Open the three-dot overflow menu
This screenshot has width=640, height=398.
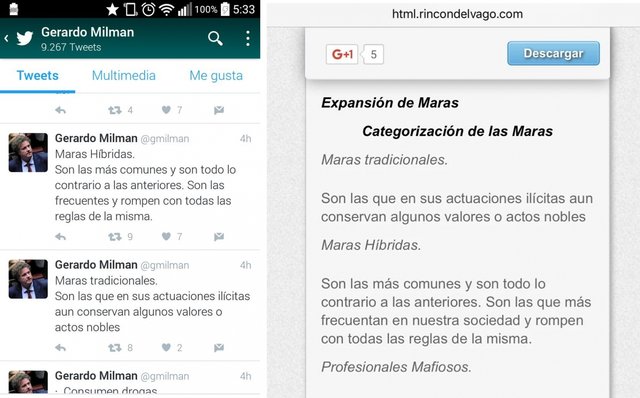(x=248, y=38)
